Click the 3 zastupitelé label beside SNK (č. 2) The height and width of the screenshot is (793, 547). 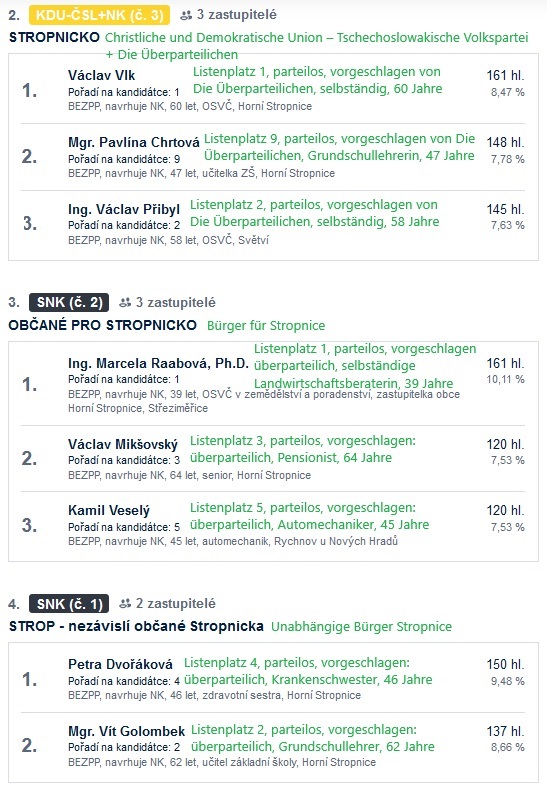pos(175,302)
